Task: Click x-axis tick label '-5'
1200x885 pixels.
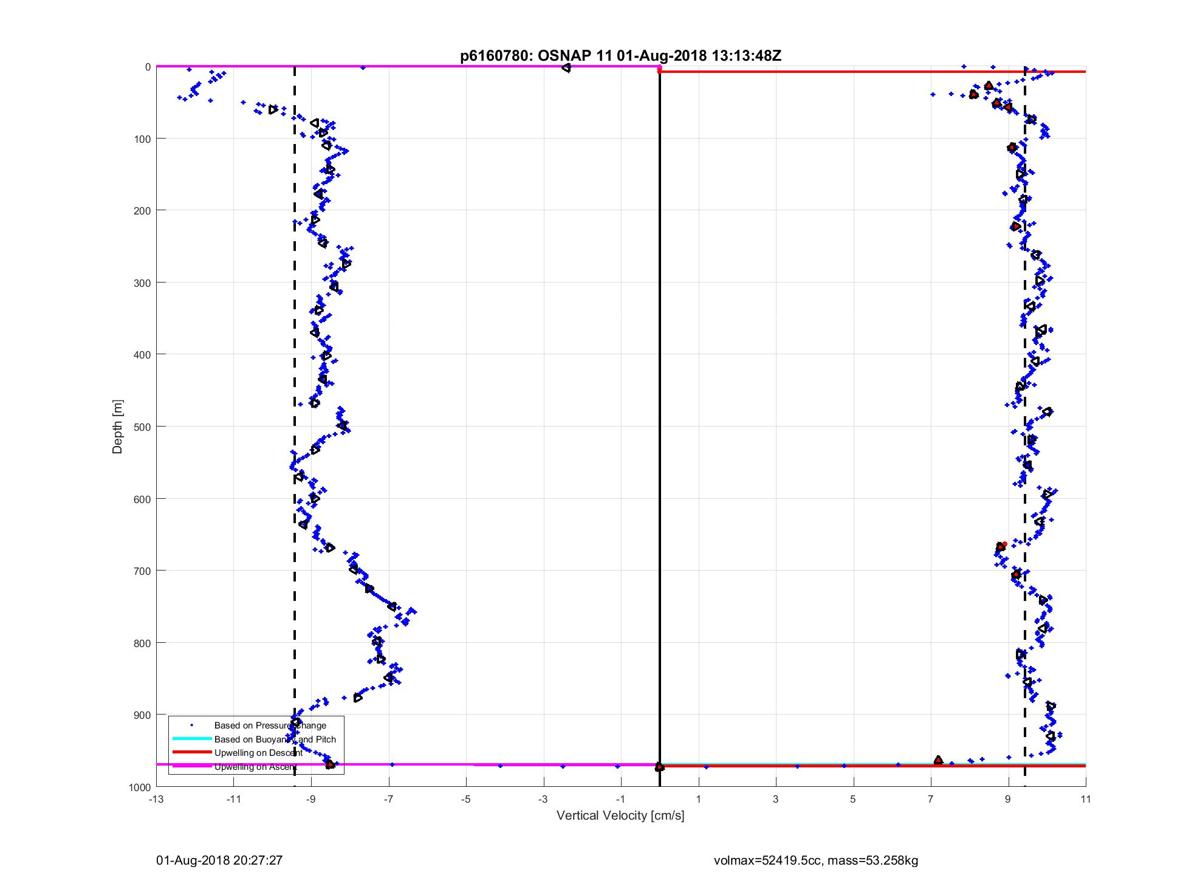Action: pyautogui.click(x=465, y=799)
